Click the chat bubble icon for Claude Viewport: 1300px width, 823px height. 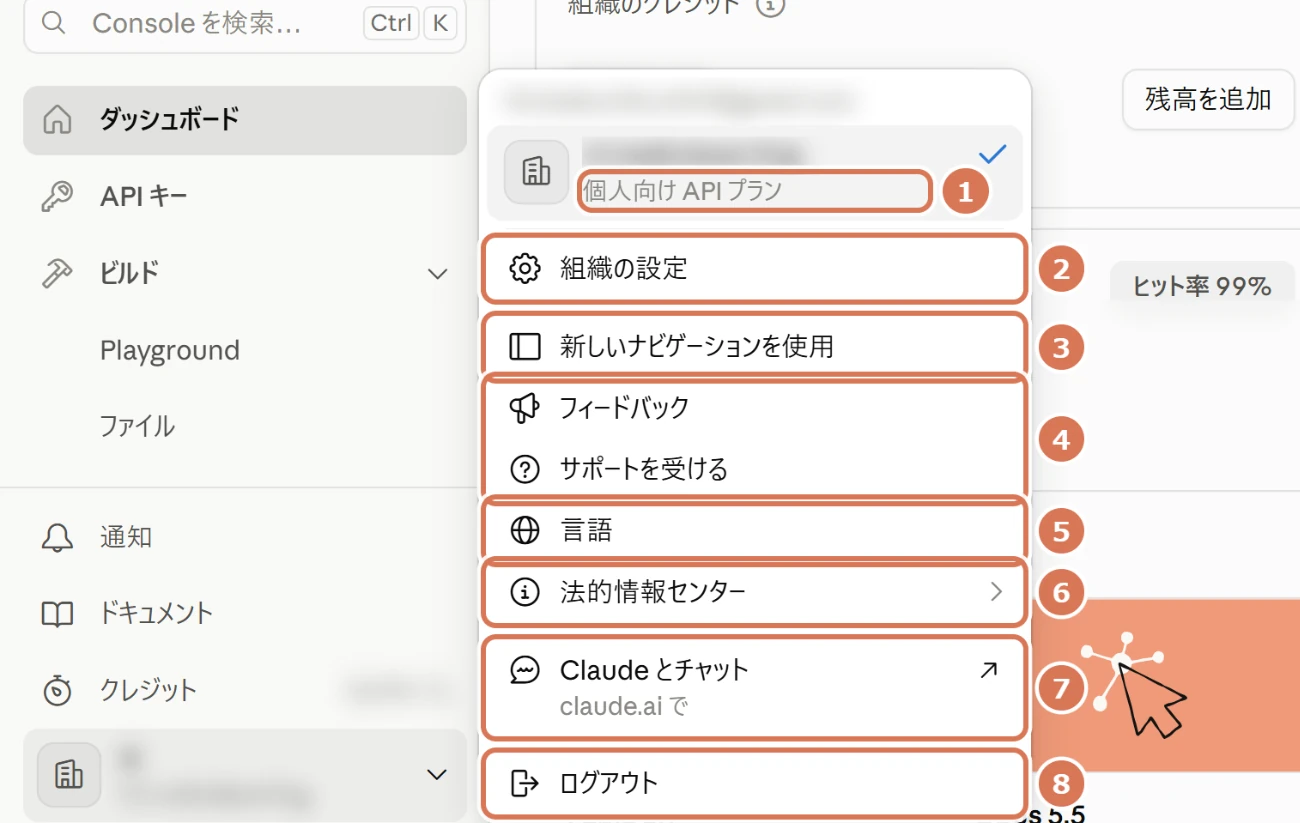(525, 670)
